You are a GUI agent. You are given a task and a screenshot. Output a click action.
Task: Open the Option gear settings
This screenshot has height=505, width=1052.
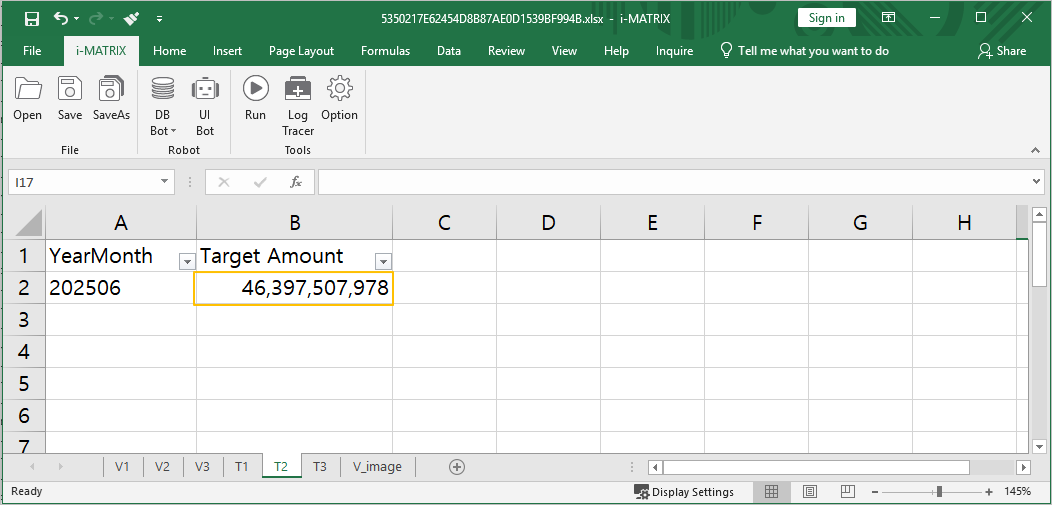(340, 90)
